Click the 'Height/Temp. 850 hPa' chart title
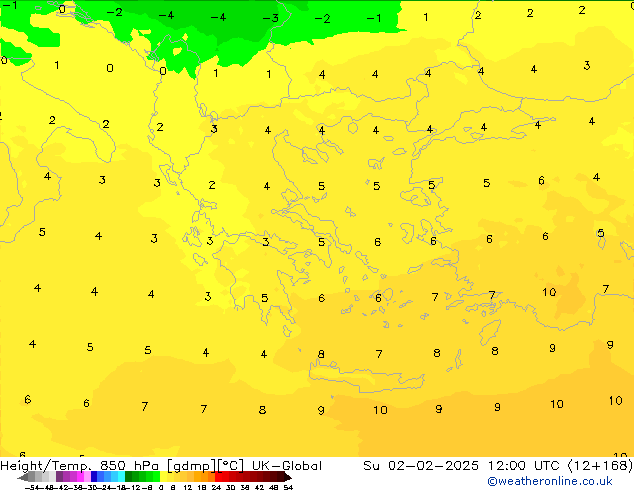The width and height of the screenshot is (634, 490). coord(81,466)
